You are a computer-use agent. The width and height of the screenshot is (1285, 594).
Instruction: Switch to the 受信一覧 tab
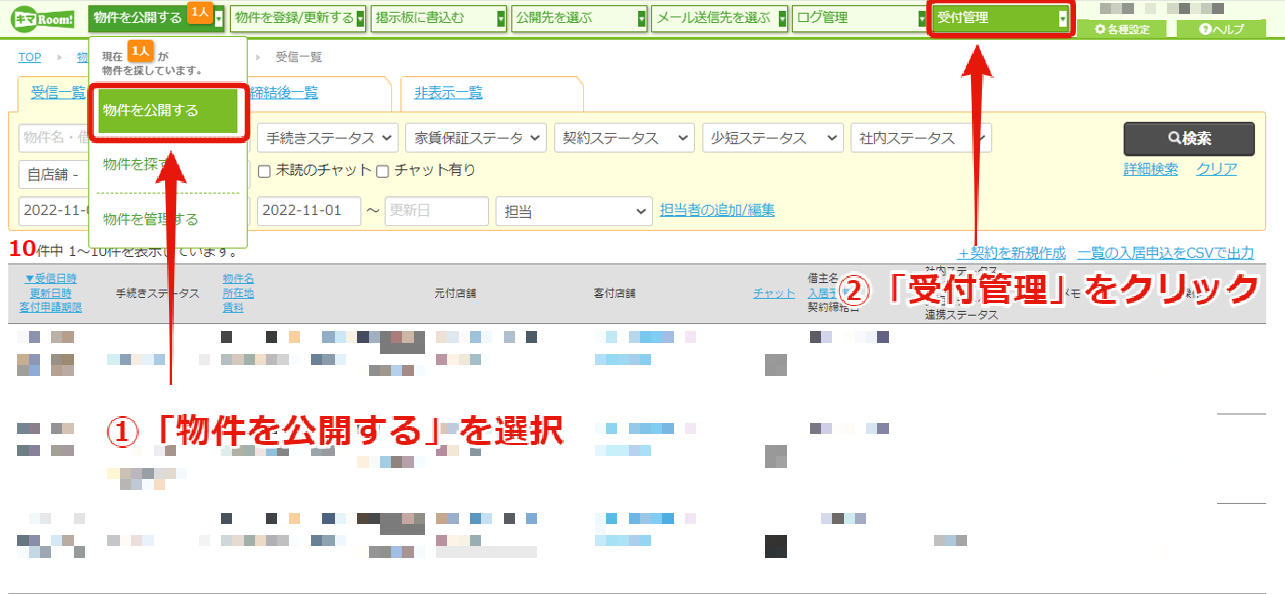[x=58, y=93]
